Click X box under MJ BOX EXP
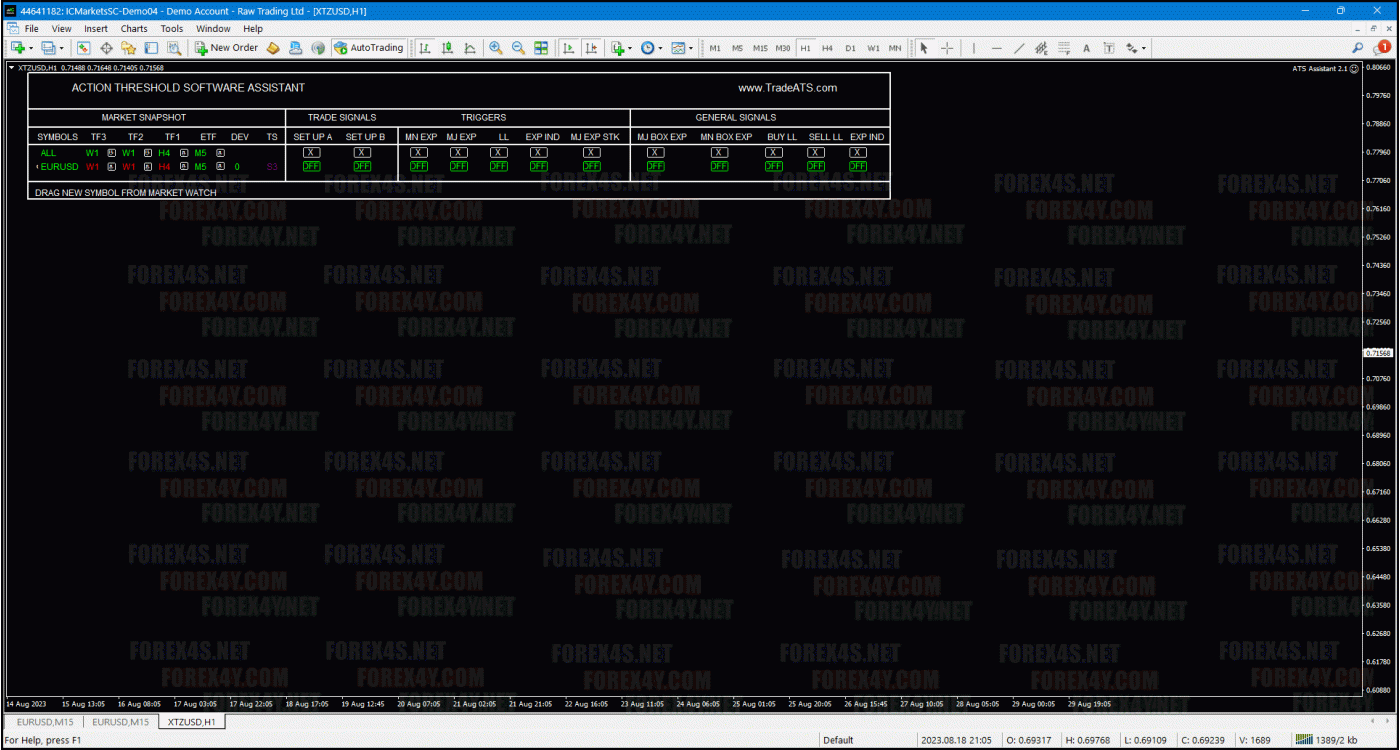1400x750 pixels. coord(655,153)
